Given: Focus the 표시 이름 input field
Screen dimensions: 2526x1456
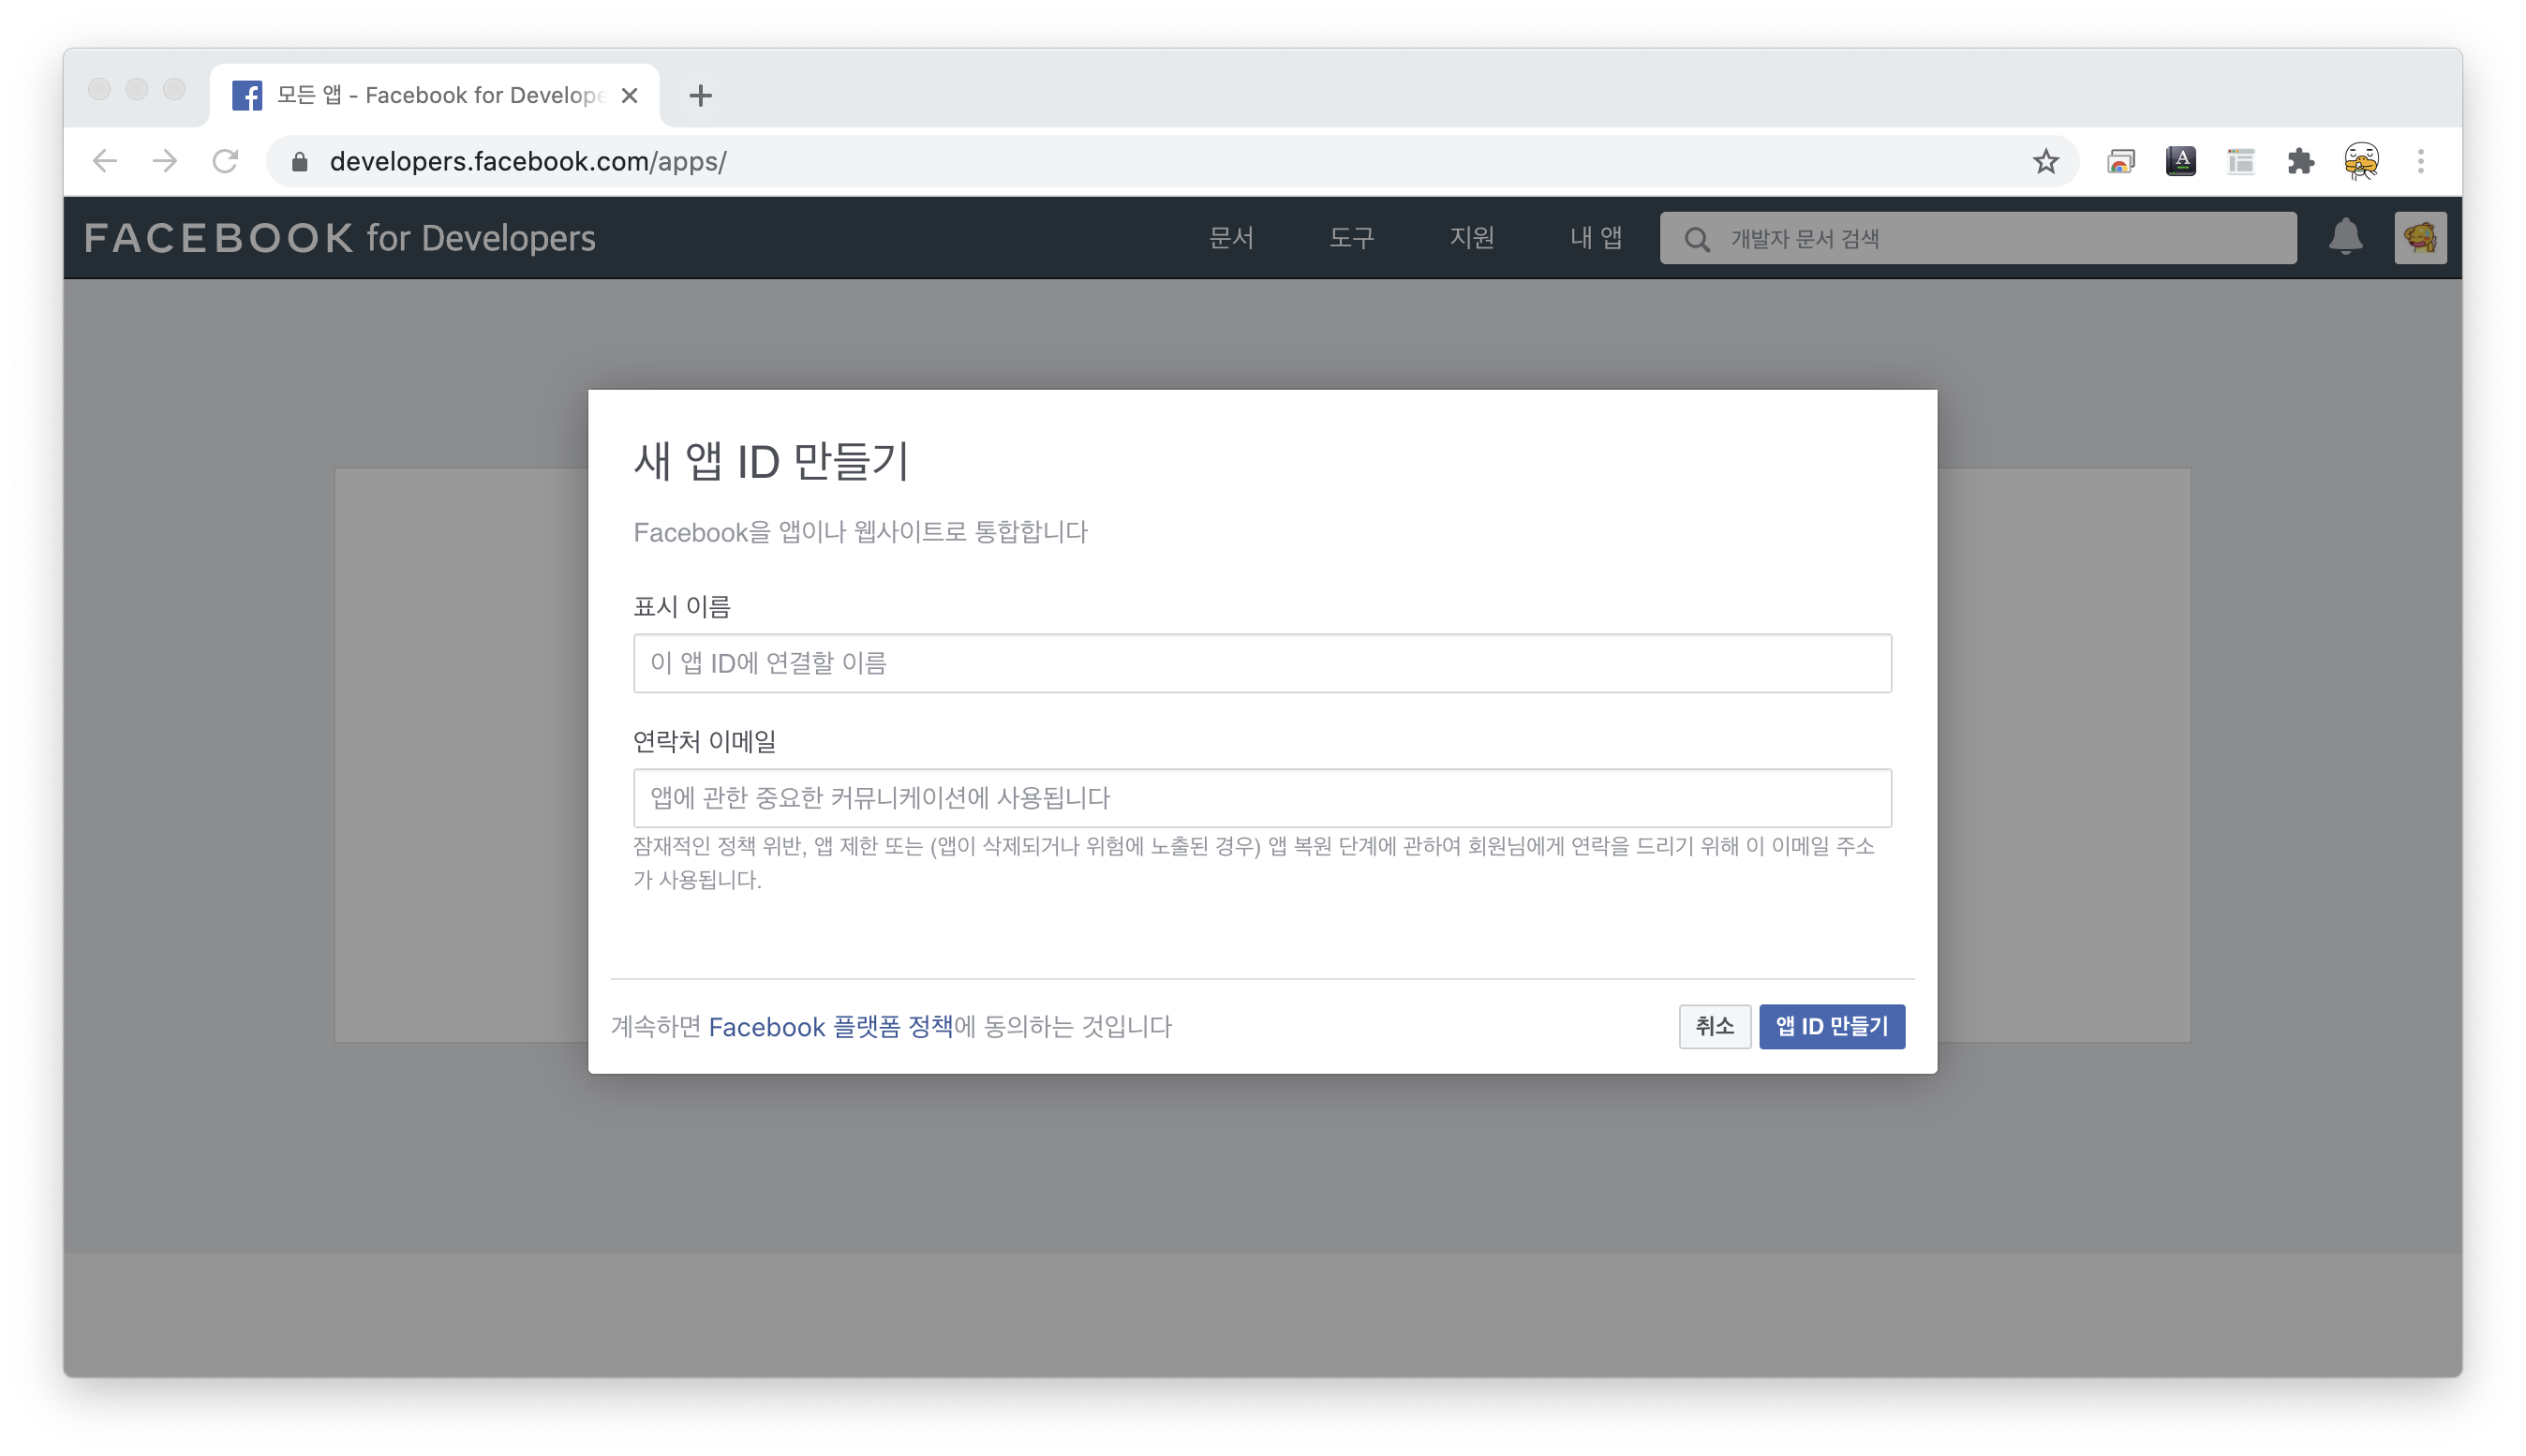Looking at the screenshot, I should (1262, 663).
